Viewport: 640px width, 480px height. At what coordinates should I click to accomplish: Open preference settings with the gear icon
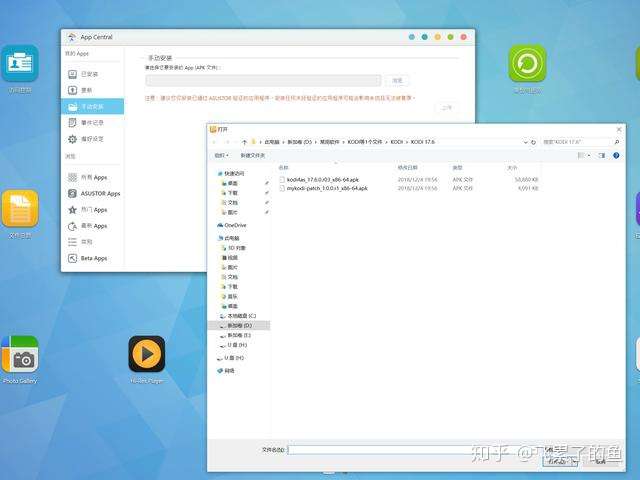(x=73, y=139)
